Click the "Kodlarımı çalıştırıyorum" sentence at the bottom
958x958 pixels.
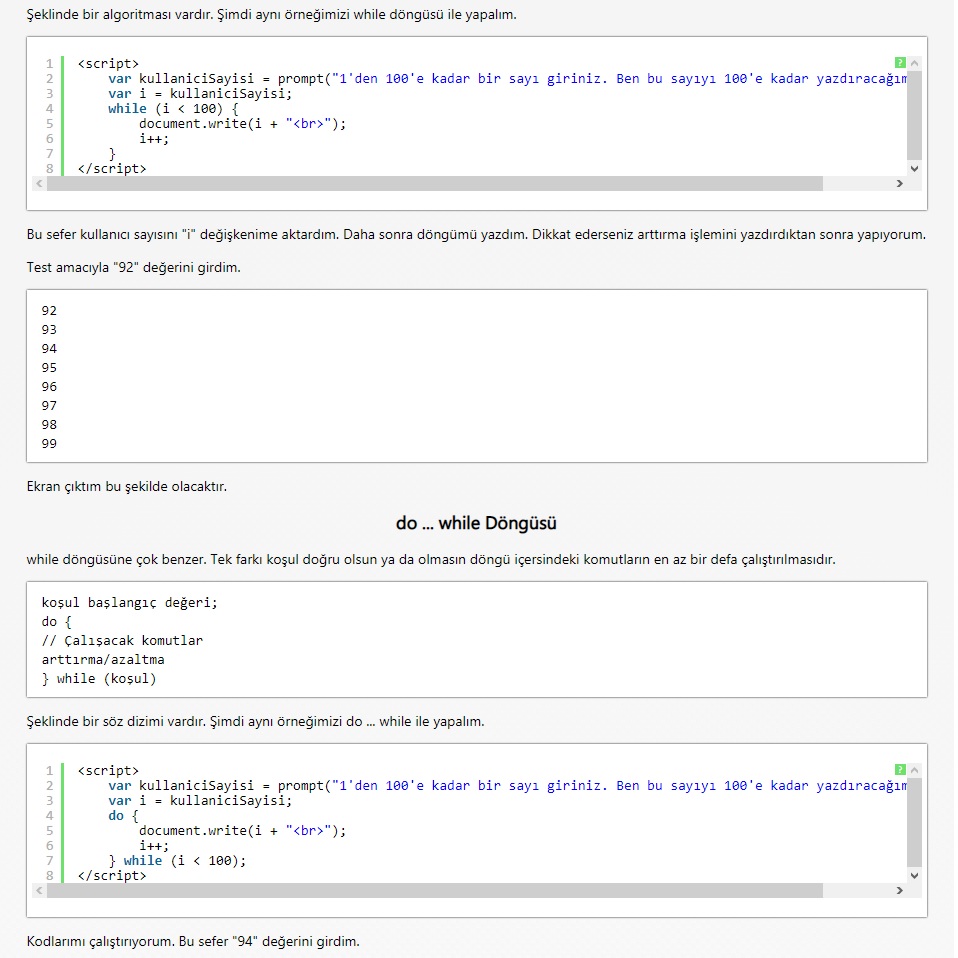[192, 942]
